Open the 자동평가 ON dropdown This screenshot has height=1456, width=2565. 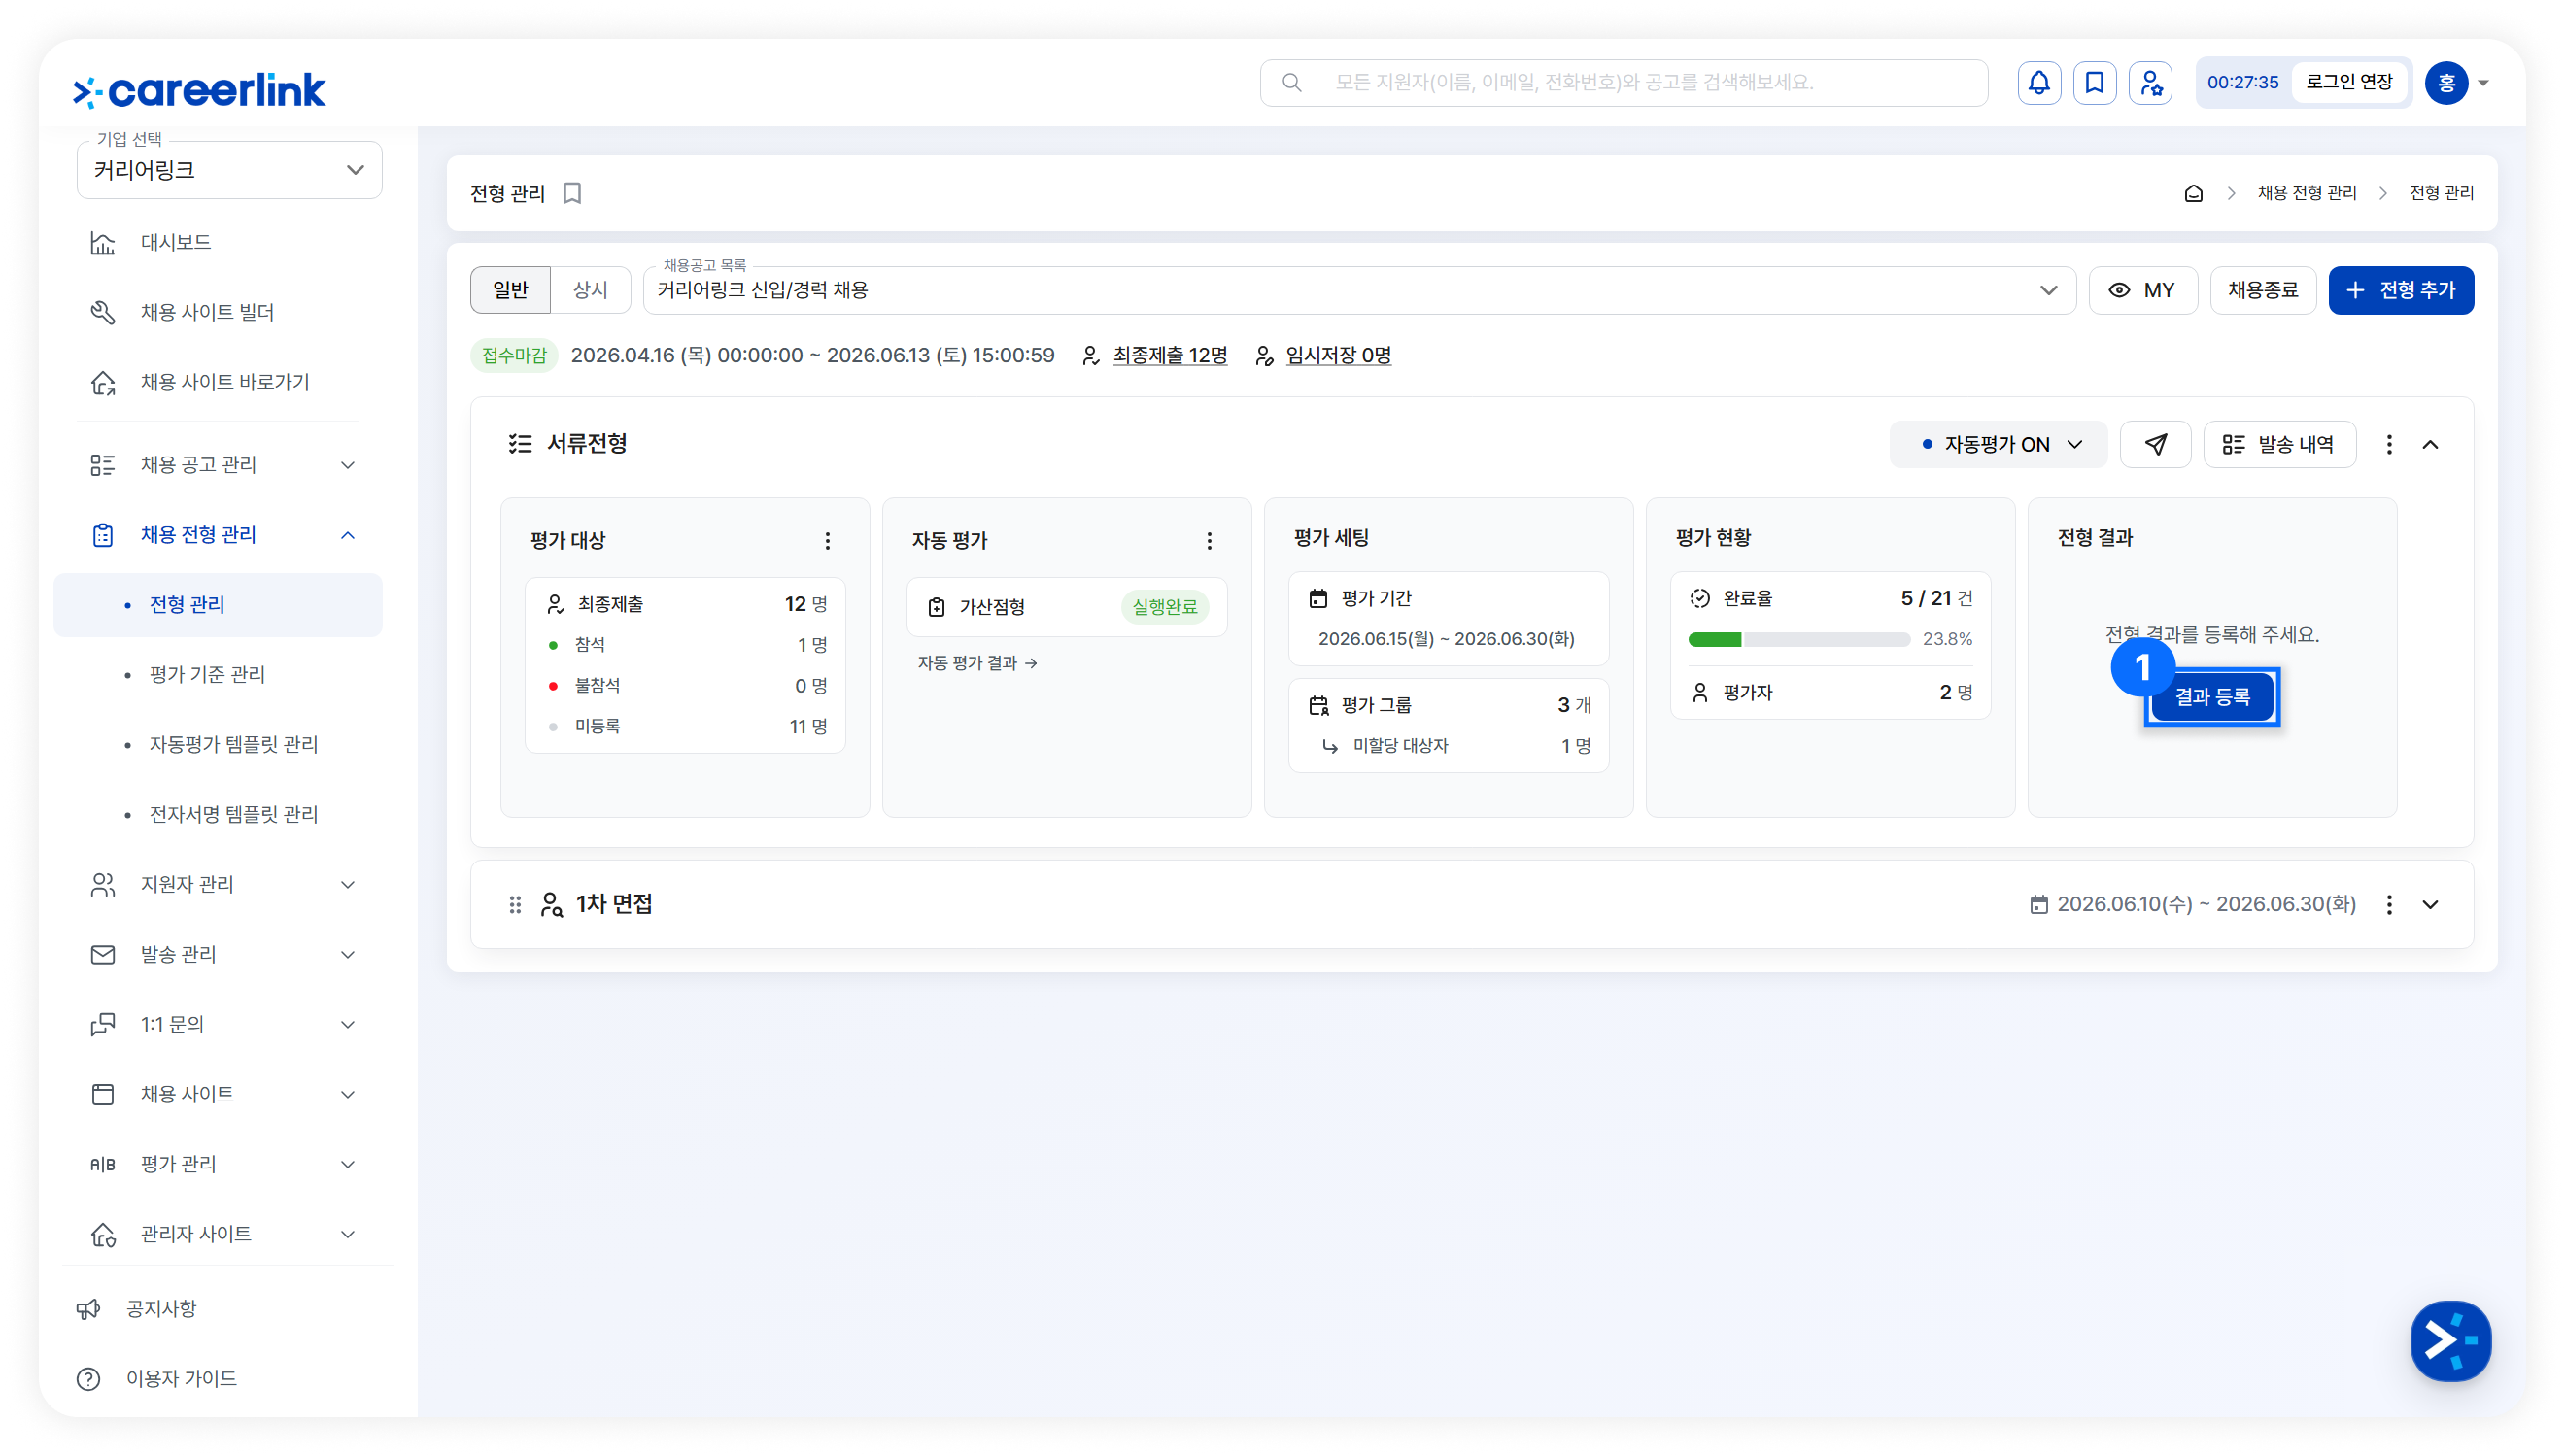(1997, 444)
